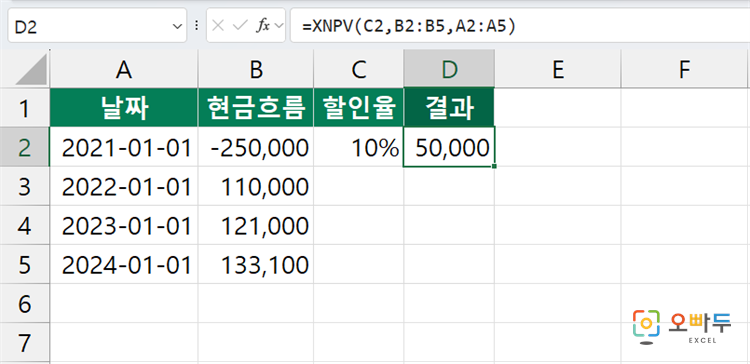Select empty cell C3
The image size is (750, 364).
click(359, 186)
